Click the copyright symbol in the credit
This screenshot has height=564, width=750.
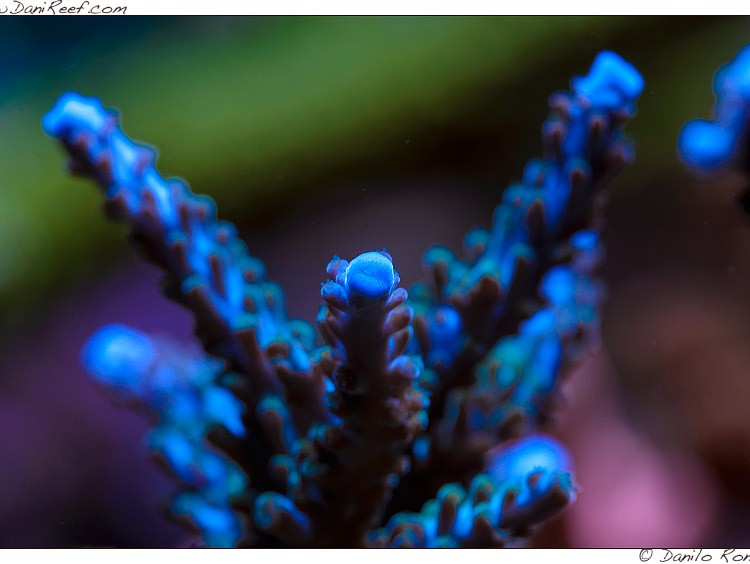(646, 555)
